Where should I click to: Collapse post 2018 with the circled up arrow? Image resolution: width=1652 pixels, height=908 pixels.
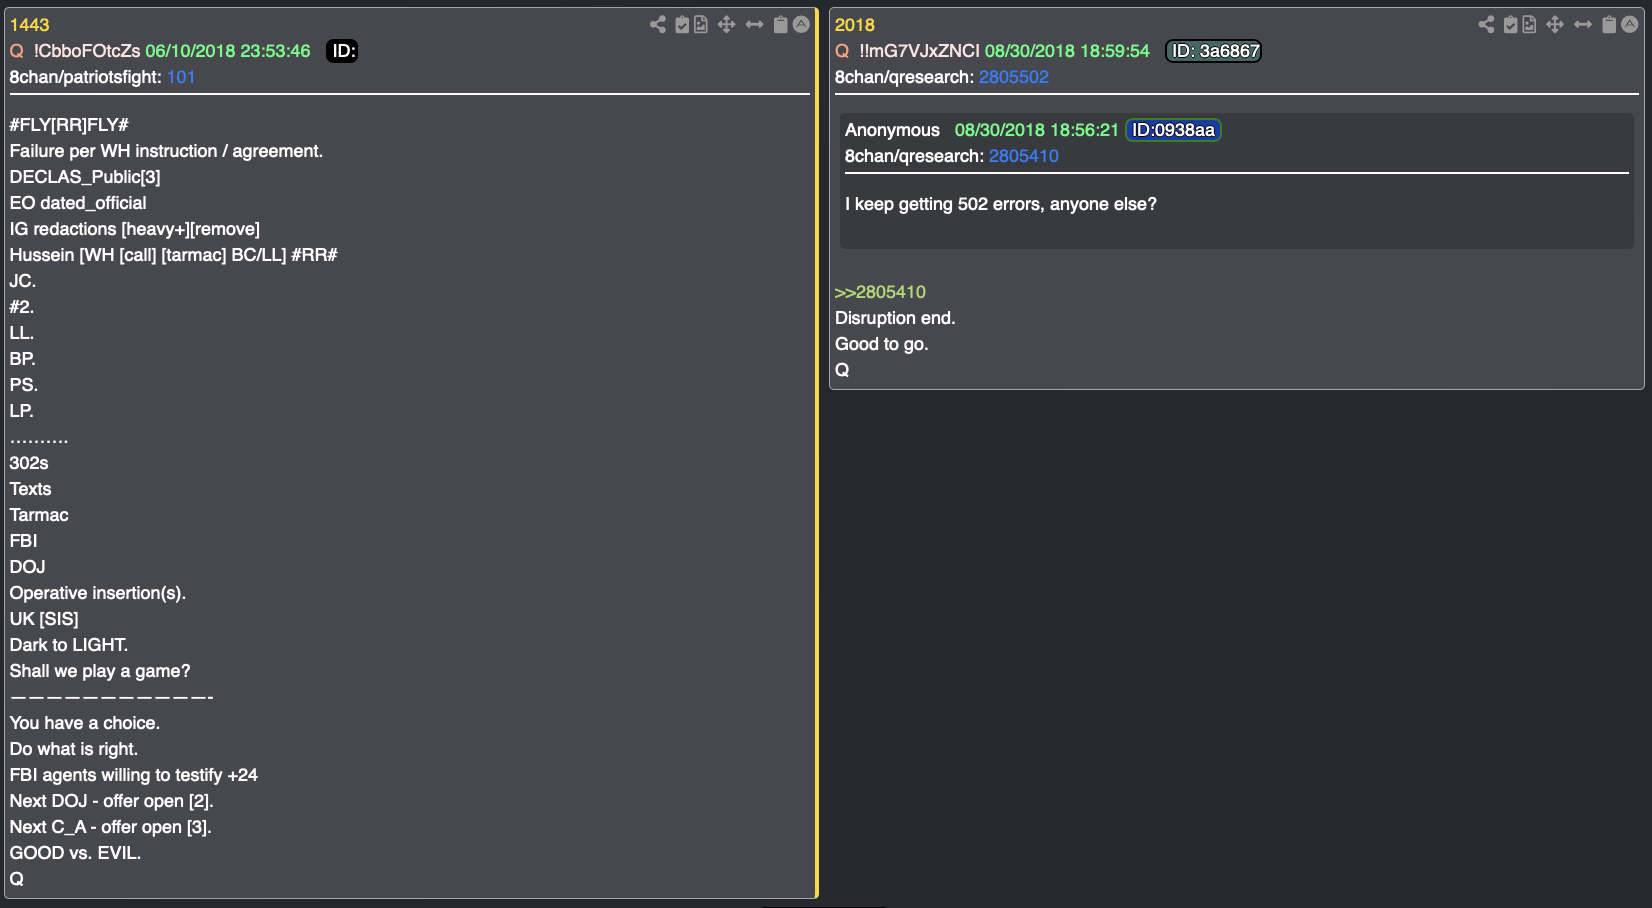1630,24
